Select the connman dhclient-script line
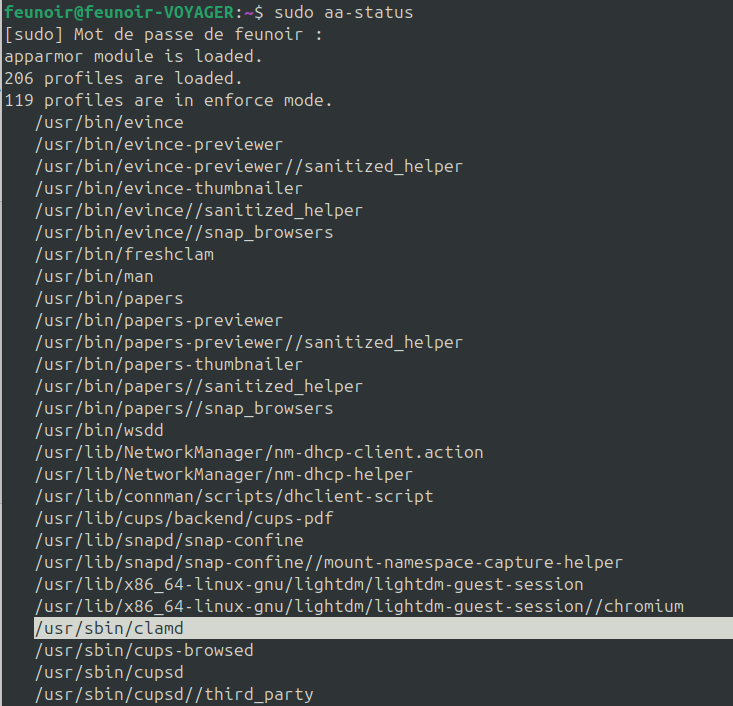This screenshot has width=733, height=706. pyautogui.click(x=233, y=496)
